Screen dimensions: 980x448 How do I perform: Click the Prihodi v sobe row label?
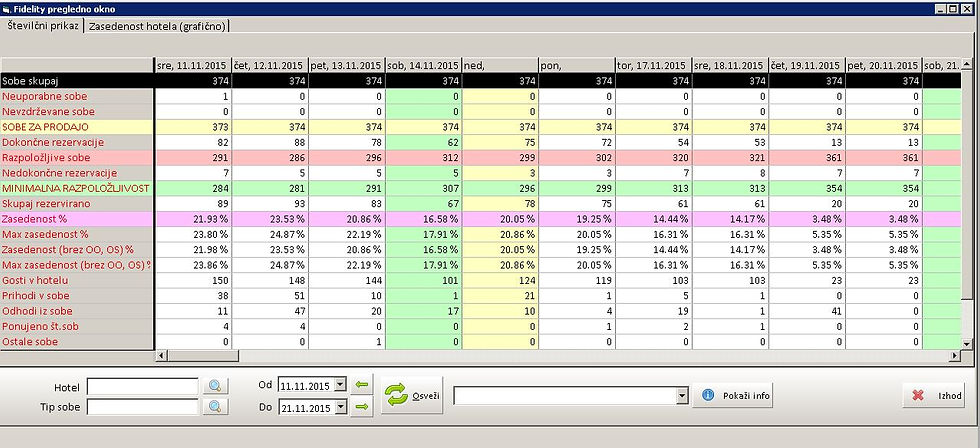coord(77,296)
